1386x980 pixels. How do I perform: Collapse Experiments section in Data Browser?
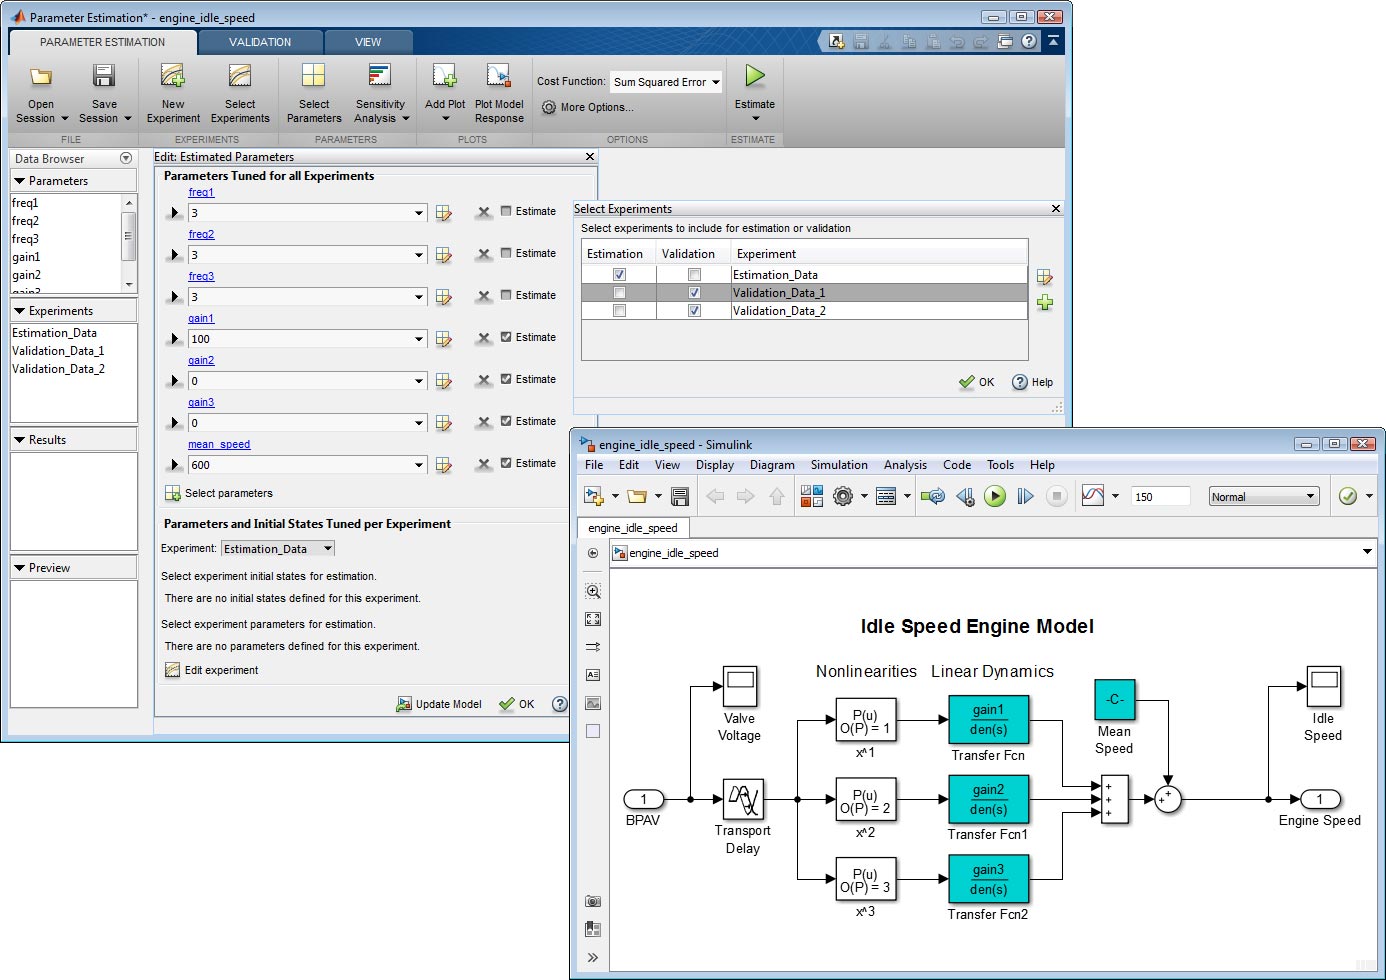19,311
